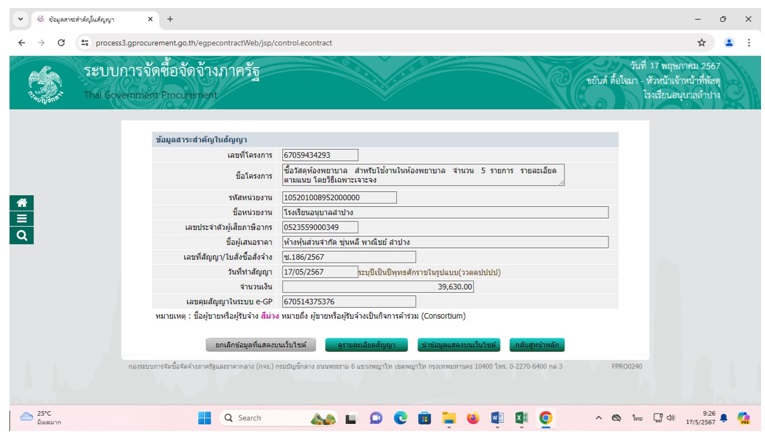Select the e-GP contract browser tab
The height and width of the screenshot is (440, 765).
pyautogui.click(x=95, y=20)
